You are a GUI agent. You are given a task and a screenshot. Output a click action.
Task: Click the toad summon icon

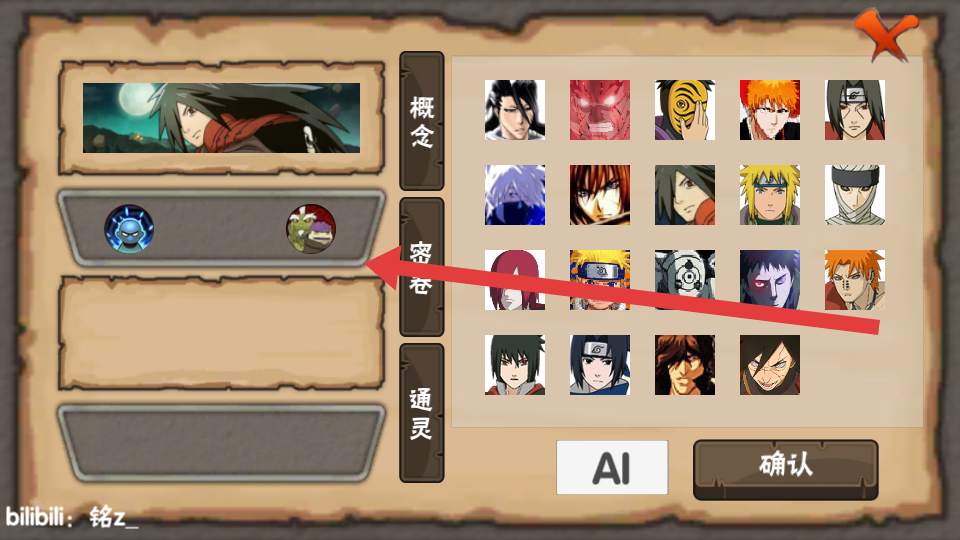point(311,229)
